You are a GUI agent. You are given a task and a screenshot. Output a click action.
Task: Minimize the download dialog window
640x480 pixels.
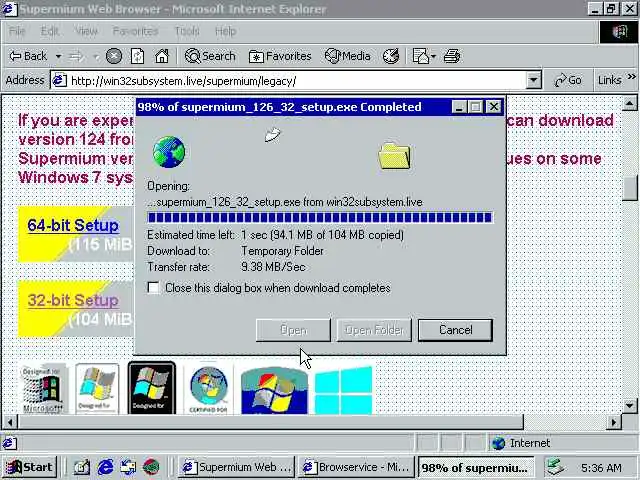click(x=459, y=107)
